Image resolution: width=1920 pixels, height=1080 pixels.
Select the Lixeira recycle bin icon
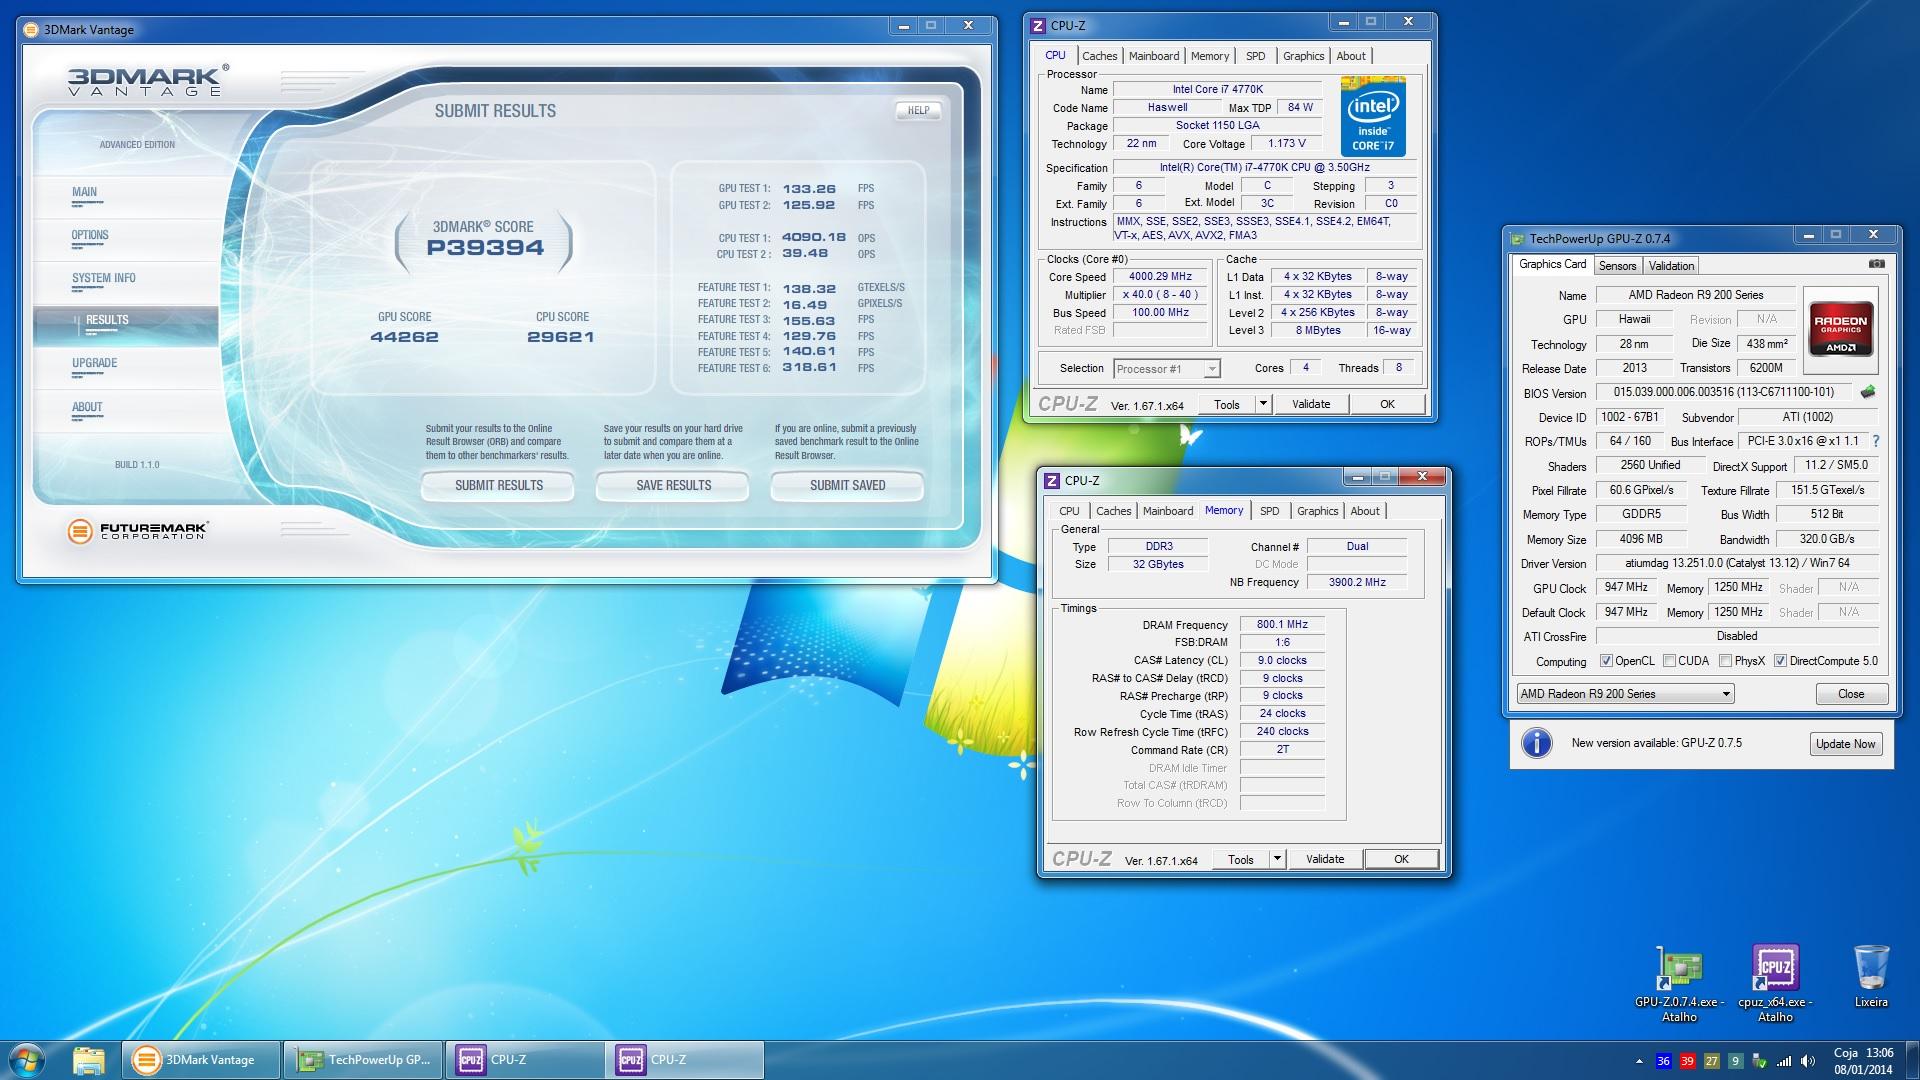pos(1871,977)
